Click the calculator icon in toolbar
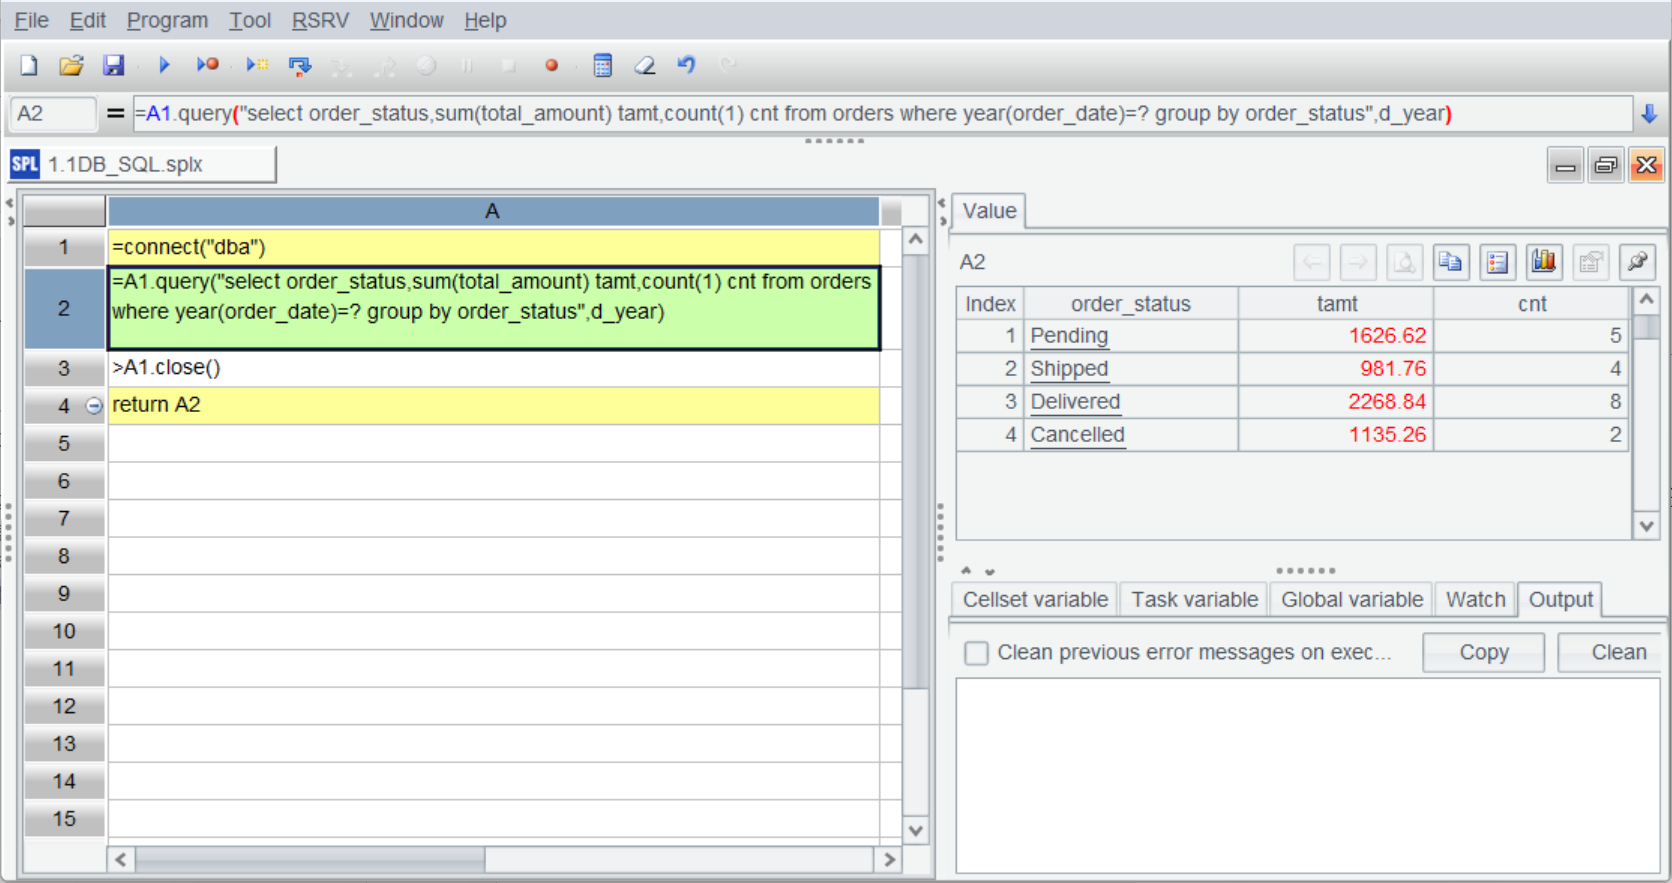 tap(602, 65)
